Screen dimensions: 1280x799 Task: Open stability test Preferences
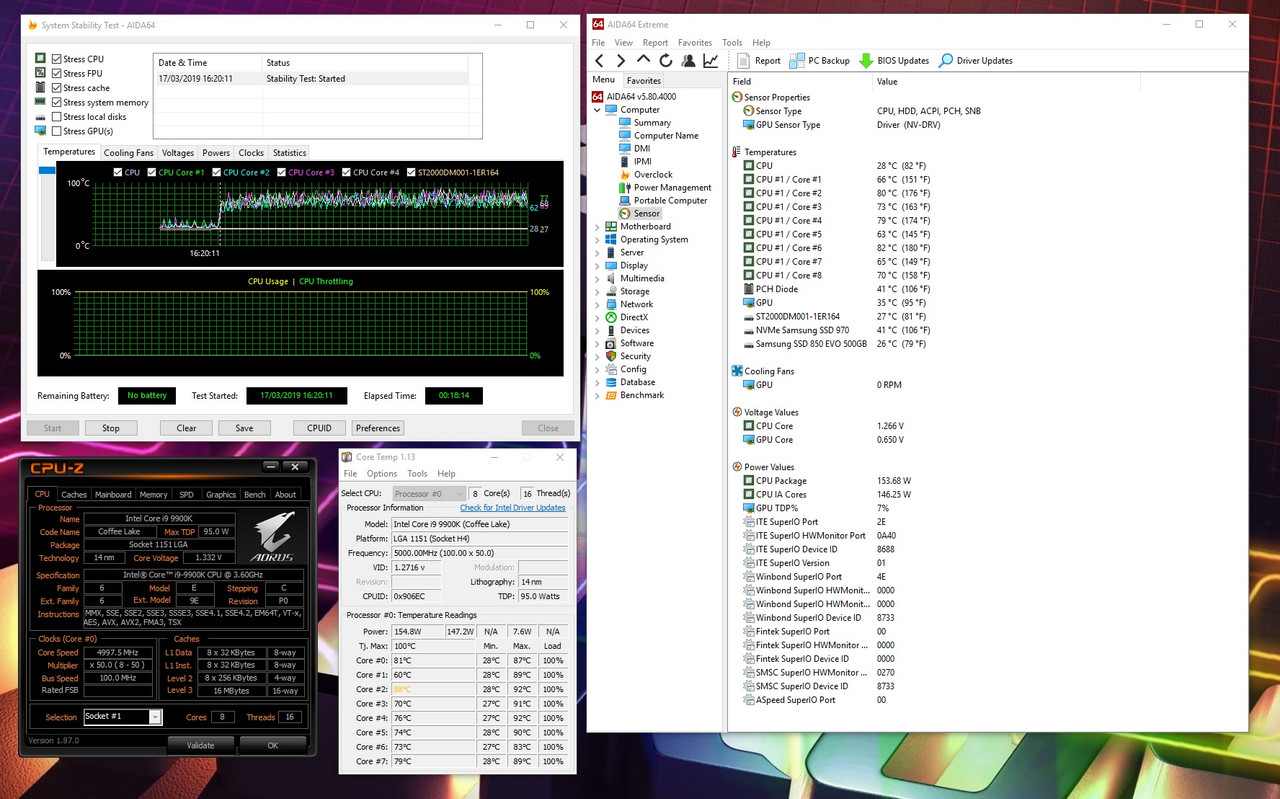pos(378,428)
